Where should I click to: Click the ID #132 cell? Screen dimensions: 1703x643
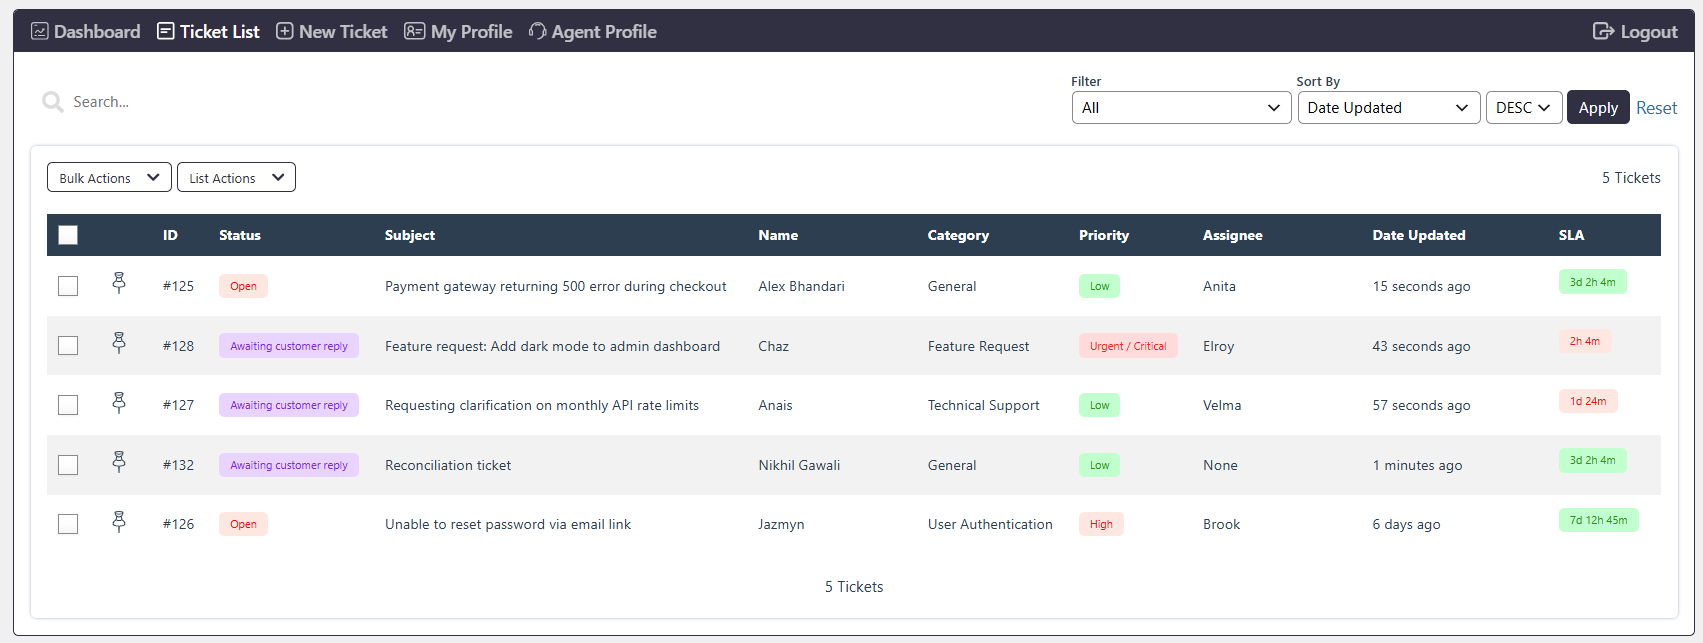(x=178, y=465)
